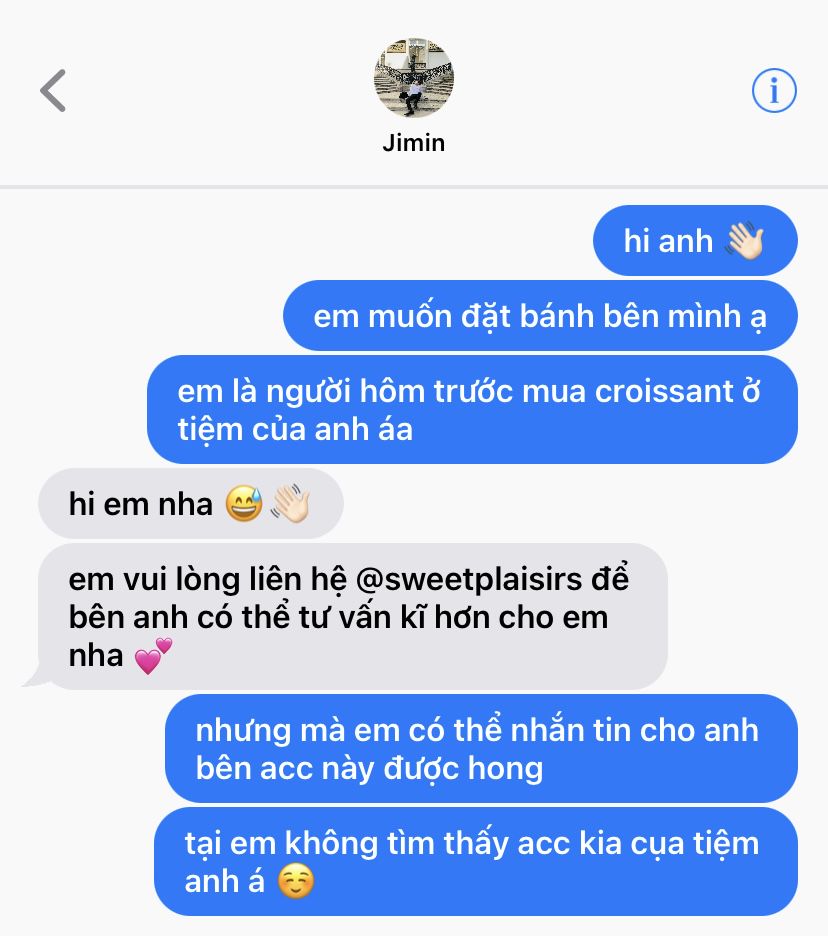This screenshot has height=936, width=828.
Task: Tap the relieved smiling face emoji
Action: (296, 881)
